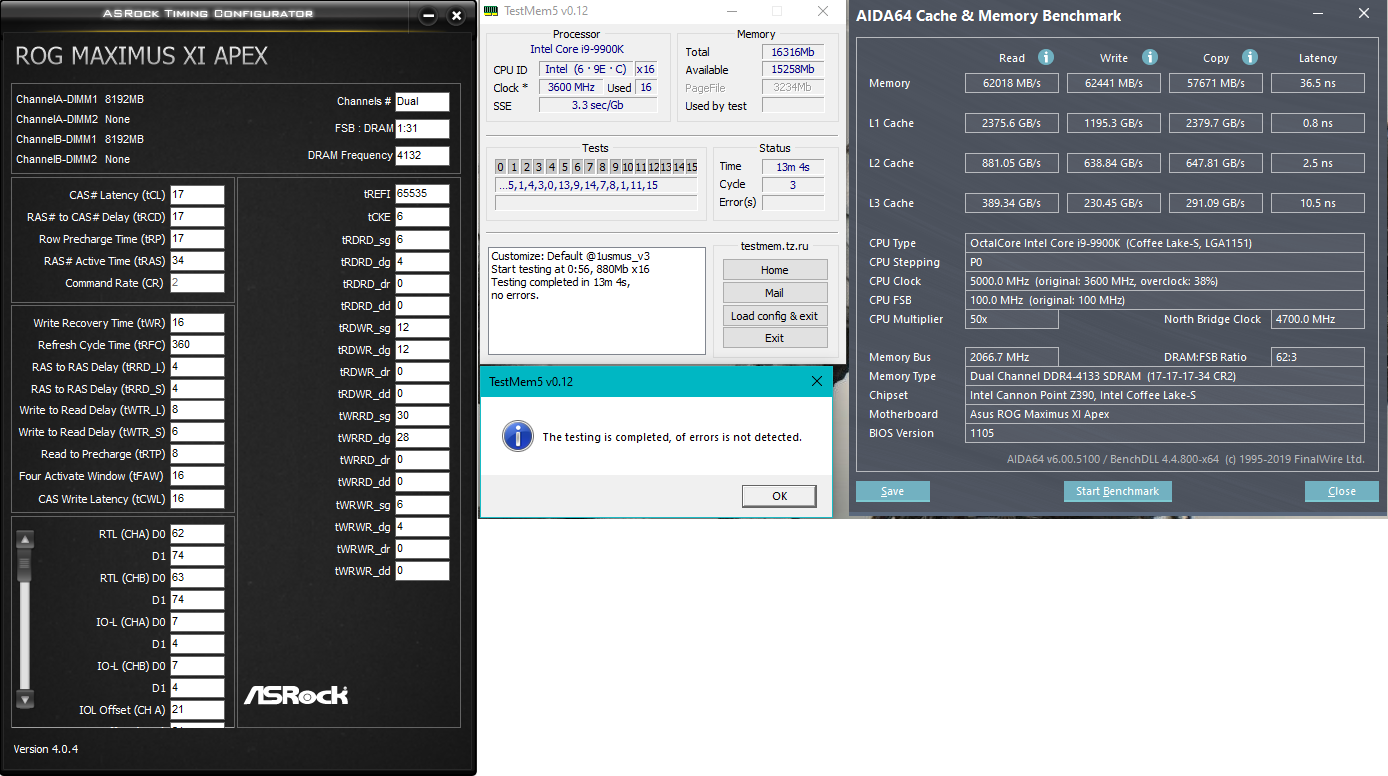The height and width of the screenshot is (776, 1388).
Task: Click the ASRock vertical scrollbar thumb
Action: pos(26,565)
